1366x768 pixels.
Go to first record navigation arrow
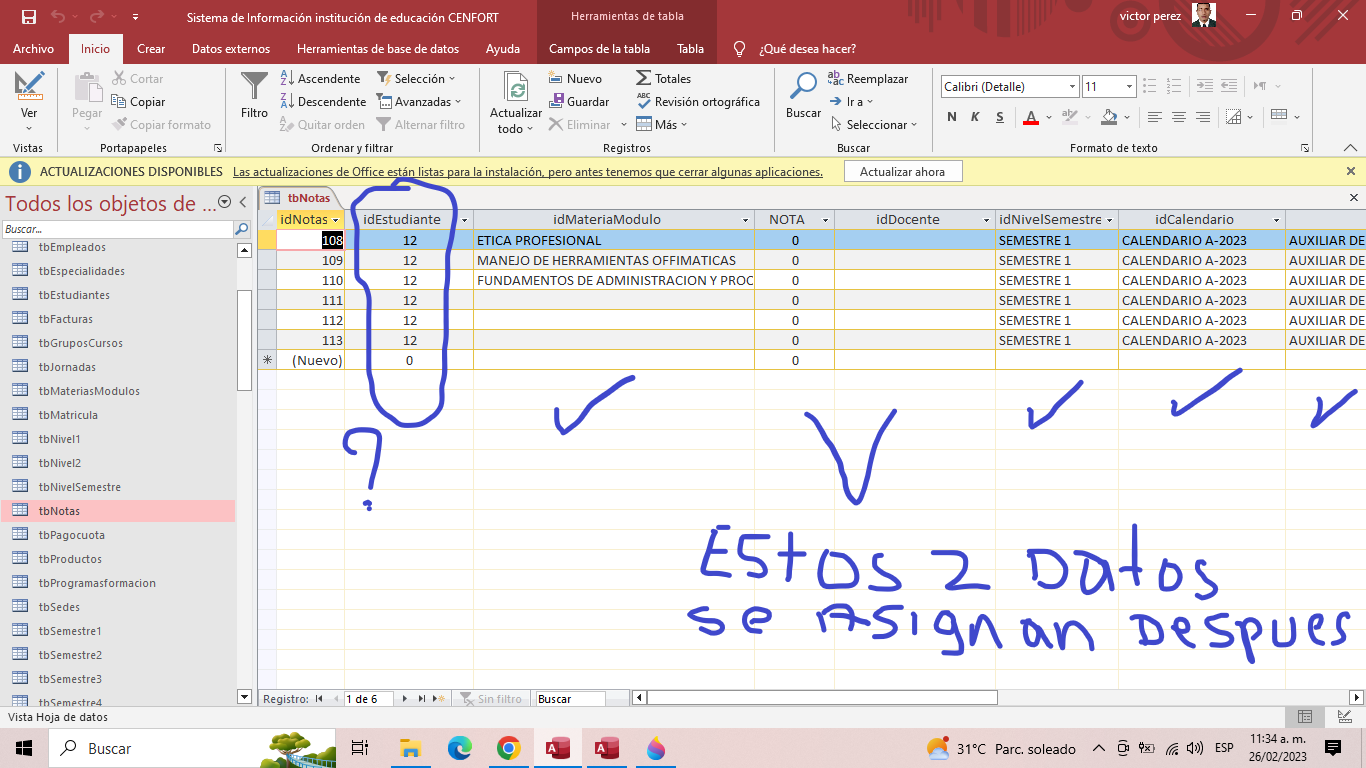pos(319,699)
